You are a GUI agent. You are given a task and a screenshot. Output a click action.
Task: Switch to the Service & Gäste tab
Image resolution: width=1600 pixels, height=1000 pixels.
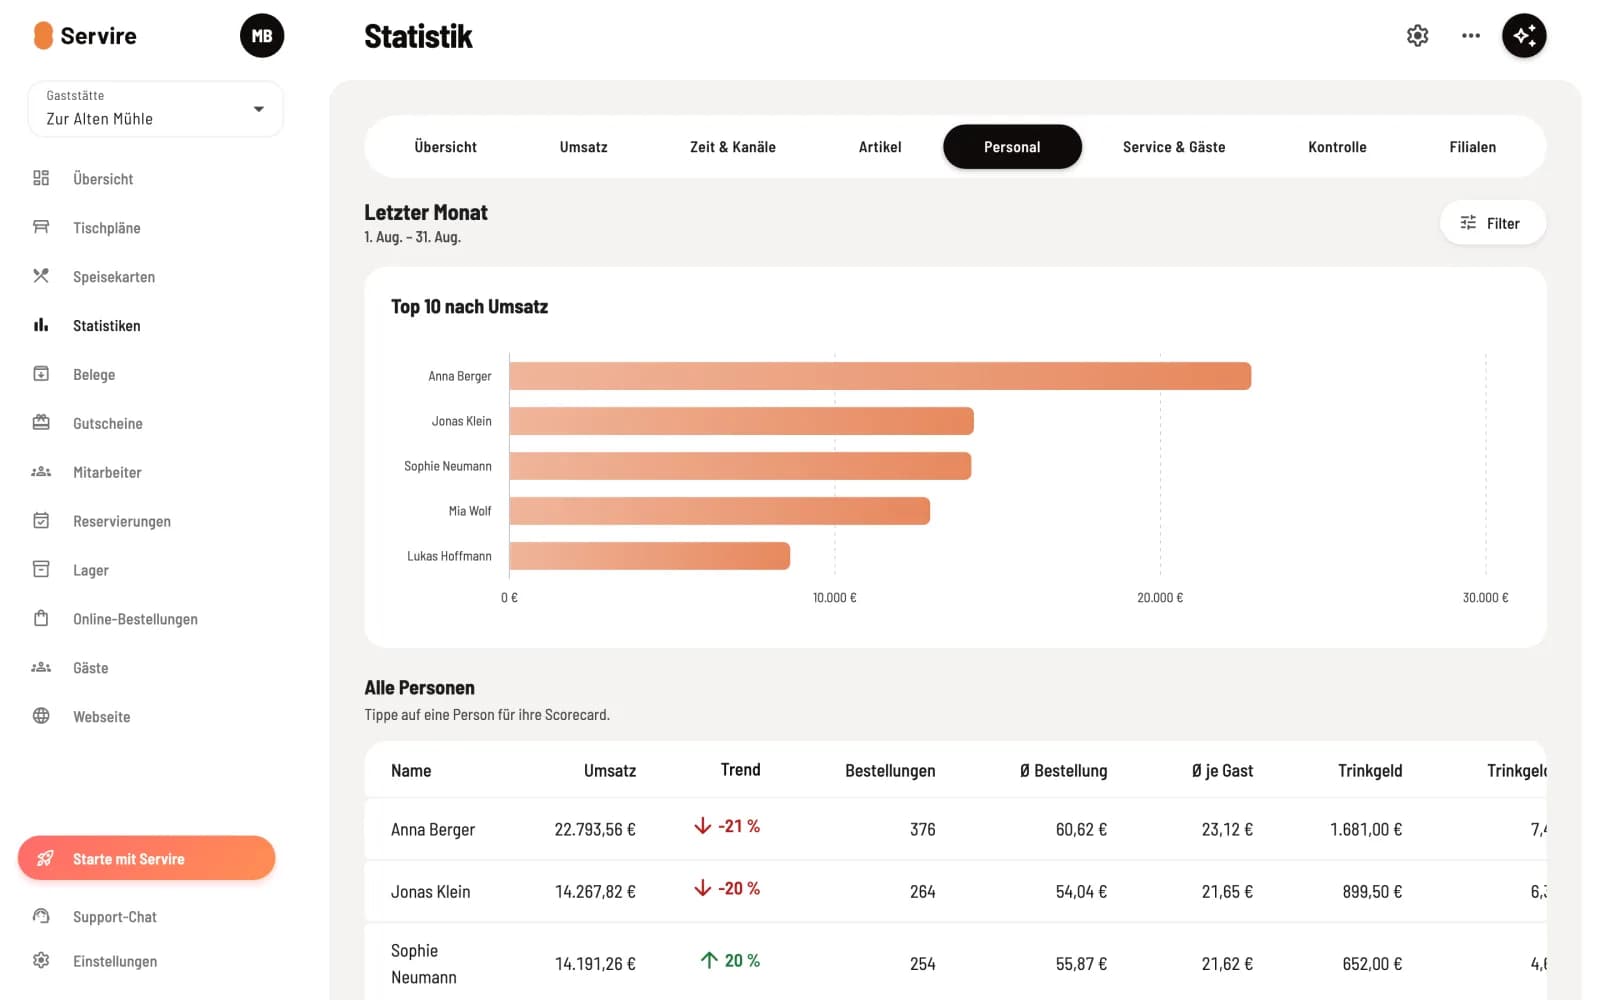click(x=1174, y=147)
